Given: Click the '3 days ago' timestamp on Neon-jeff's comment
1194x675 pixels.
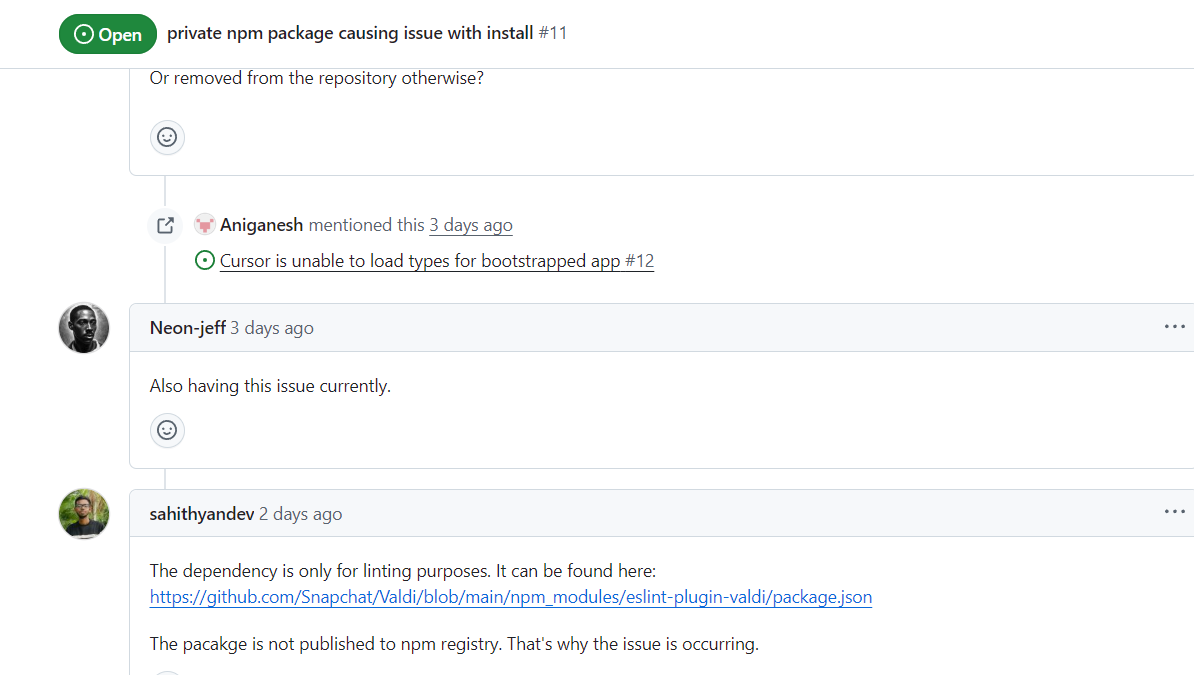Looking at the screenshot, I should (271, 328).
